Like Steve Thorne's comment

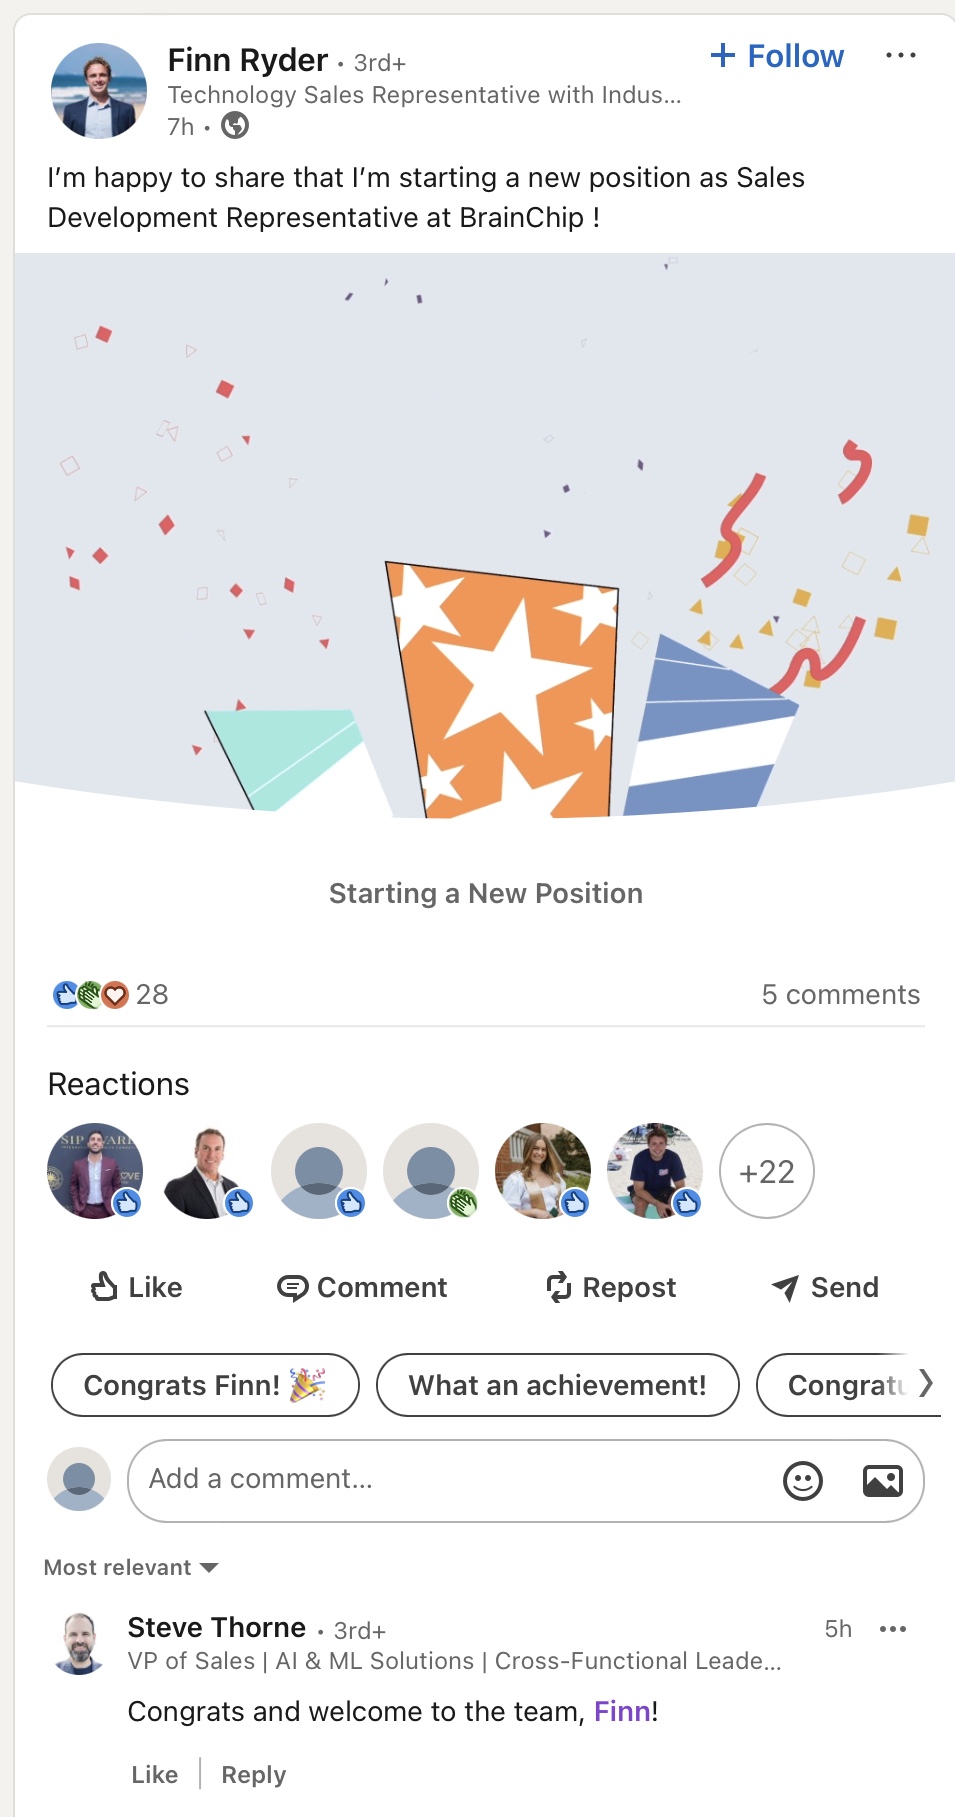[x=155, y=1775]
